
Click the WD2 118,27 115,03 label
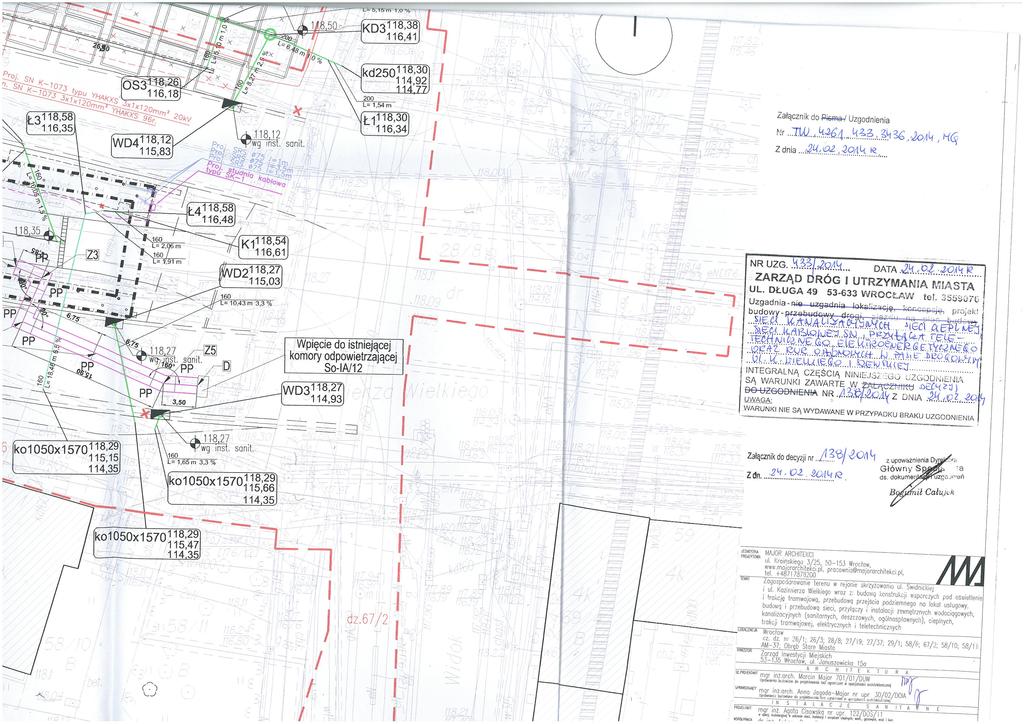(251, 275)
